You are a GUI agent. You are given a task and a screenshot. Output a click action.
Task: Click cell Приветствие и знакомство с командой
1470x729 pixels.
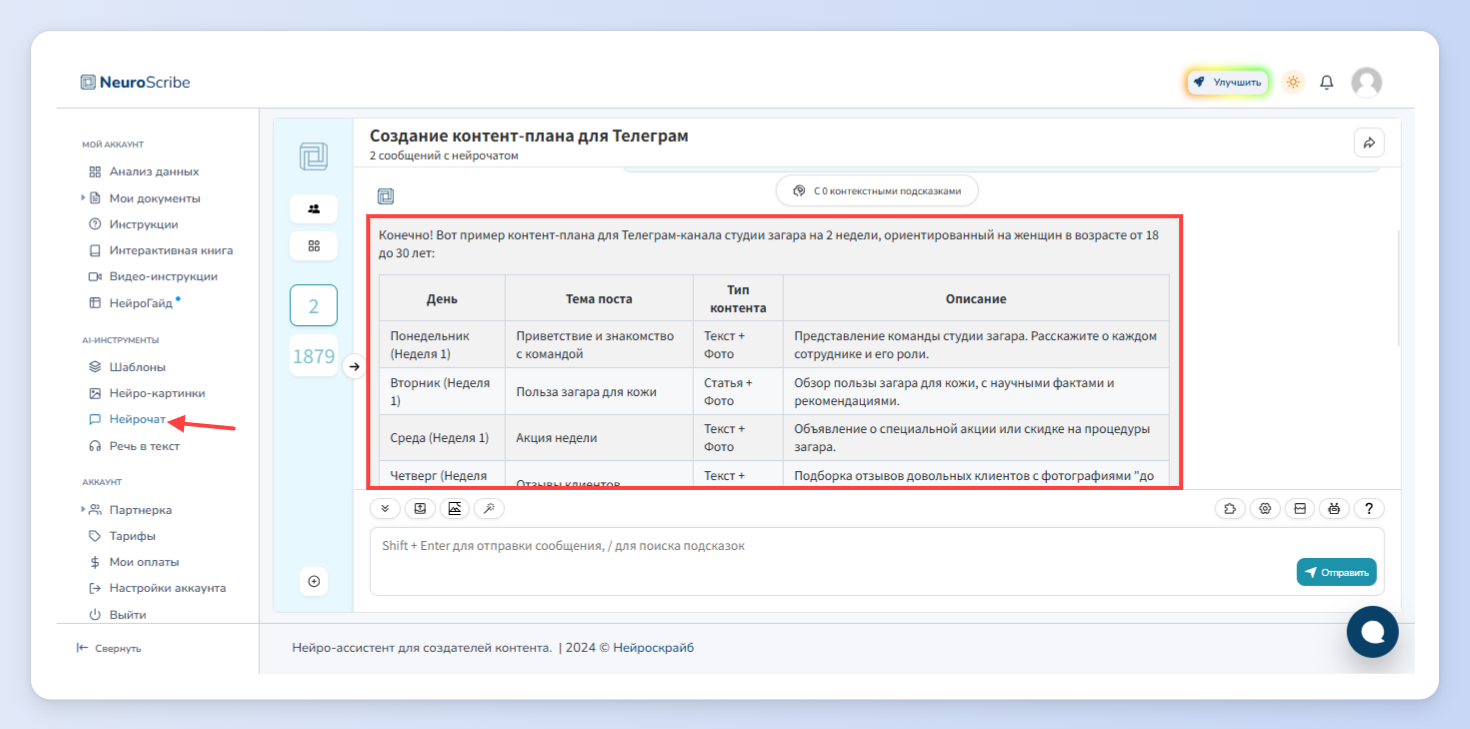(599, 345)
